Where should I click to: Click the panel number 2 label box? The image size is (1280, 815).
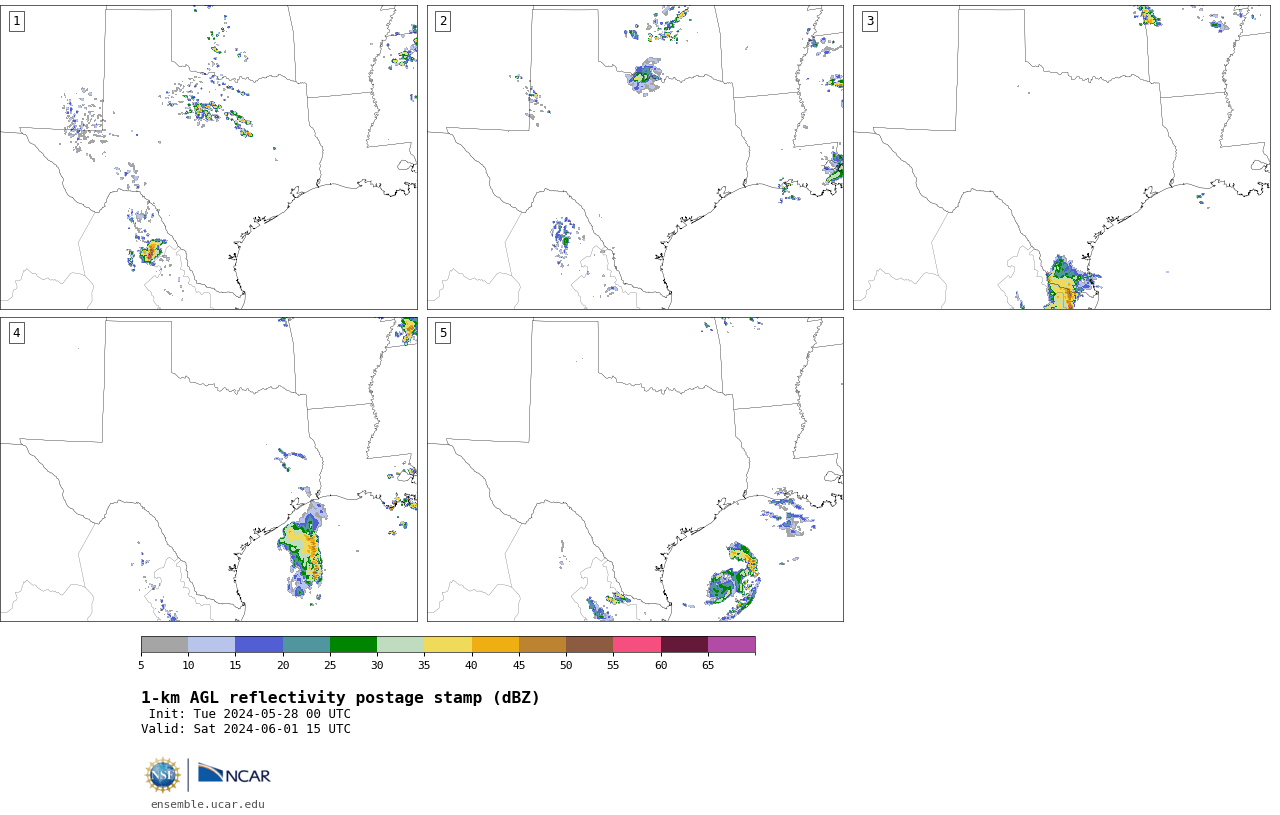(443, 21)
